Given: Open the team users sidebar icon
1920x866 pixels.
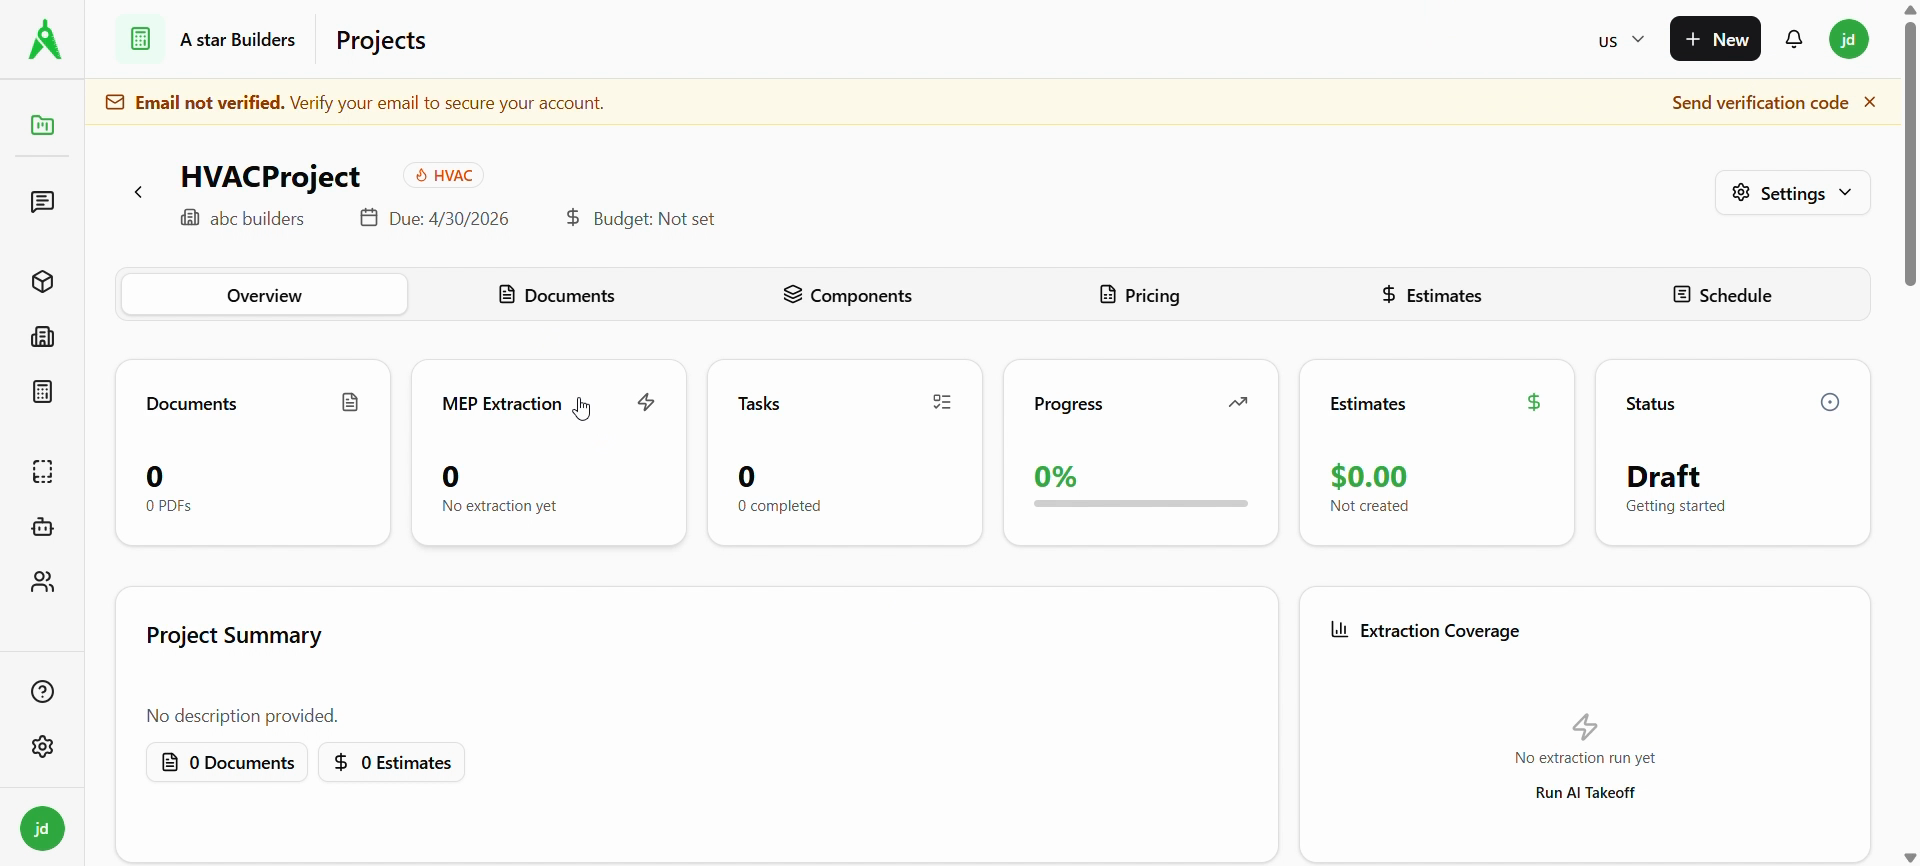Looking at the screenshot, I should [x=42, y=582].
